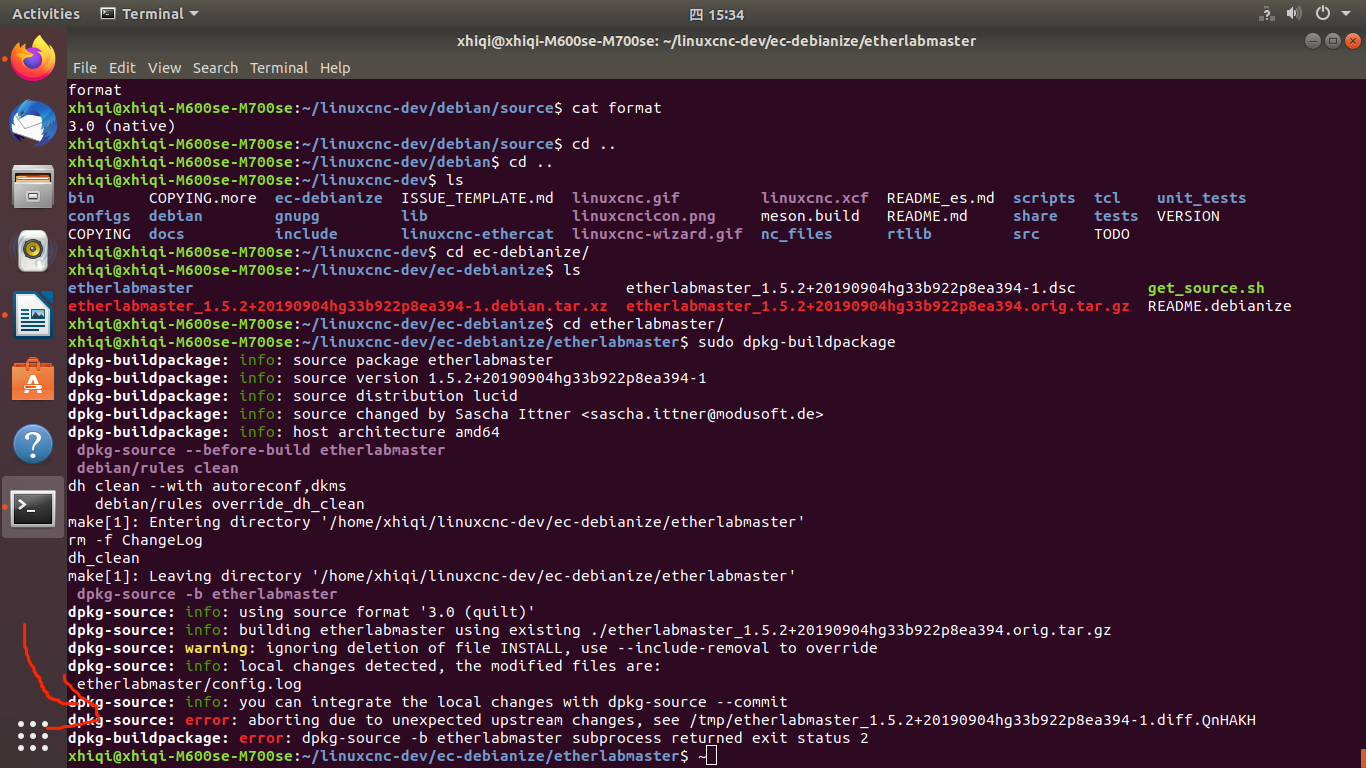Click 'linuxcnc-ethercat' directory name
This screenshot has width=1366, height=768.
(x=477, y=234)
